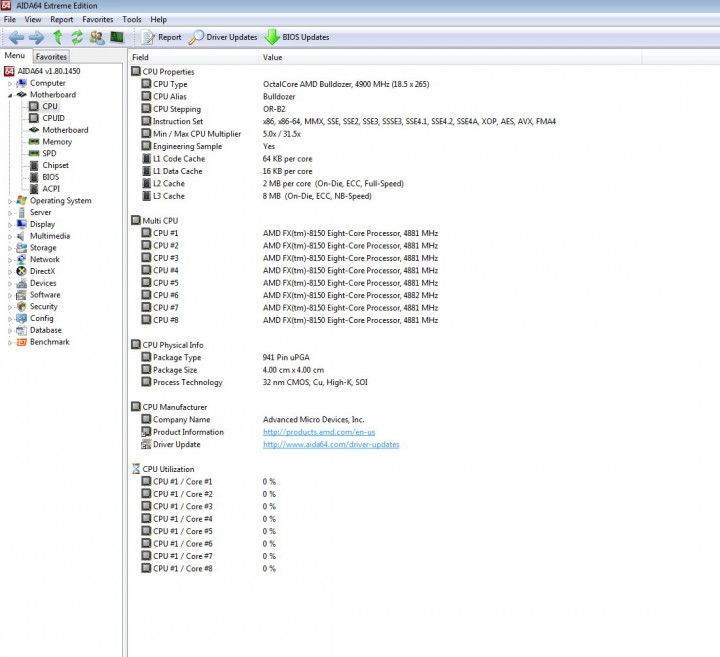Open Driver Updates from the toolbar
This screenshot has height=657, width=720.
click(x=223, y=37)
